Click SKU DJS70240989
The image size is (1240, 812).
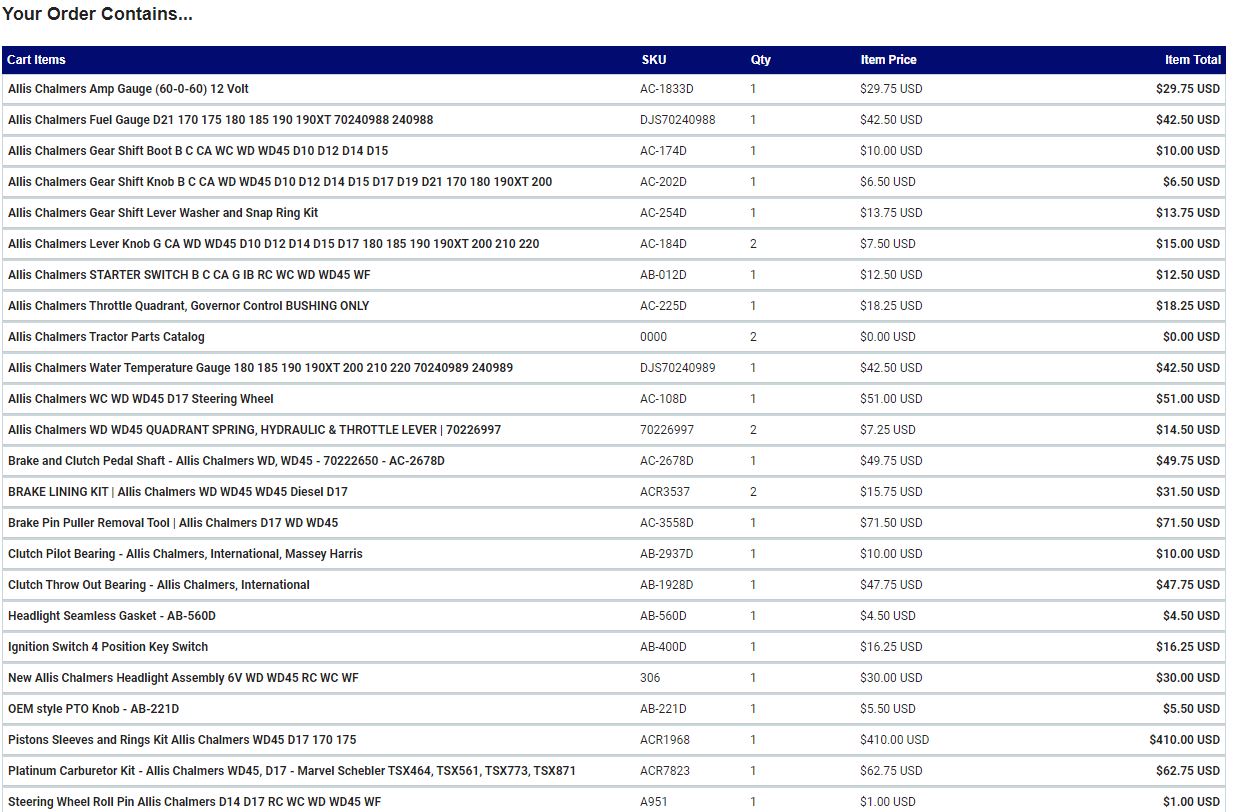pos(678,368)
